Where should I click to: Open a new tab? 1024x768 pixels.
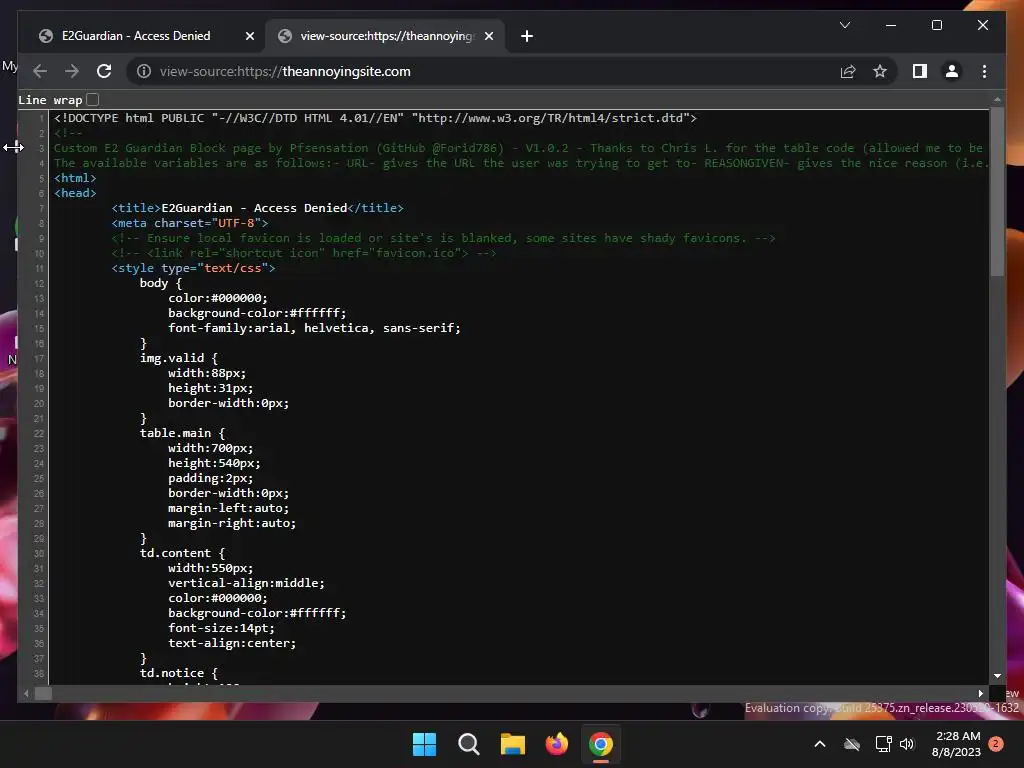527,36
